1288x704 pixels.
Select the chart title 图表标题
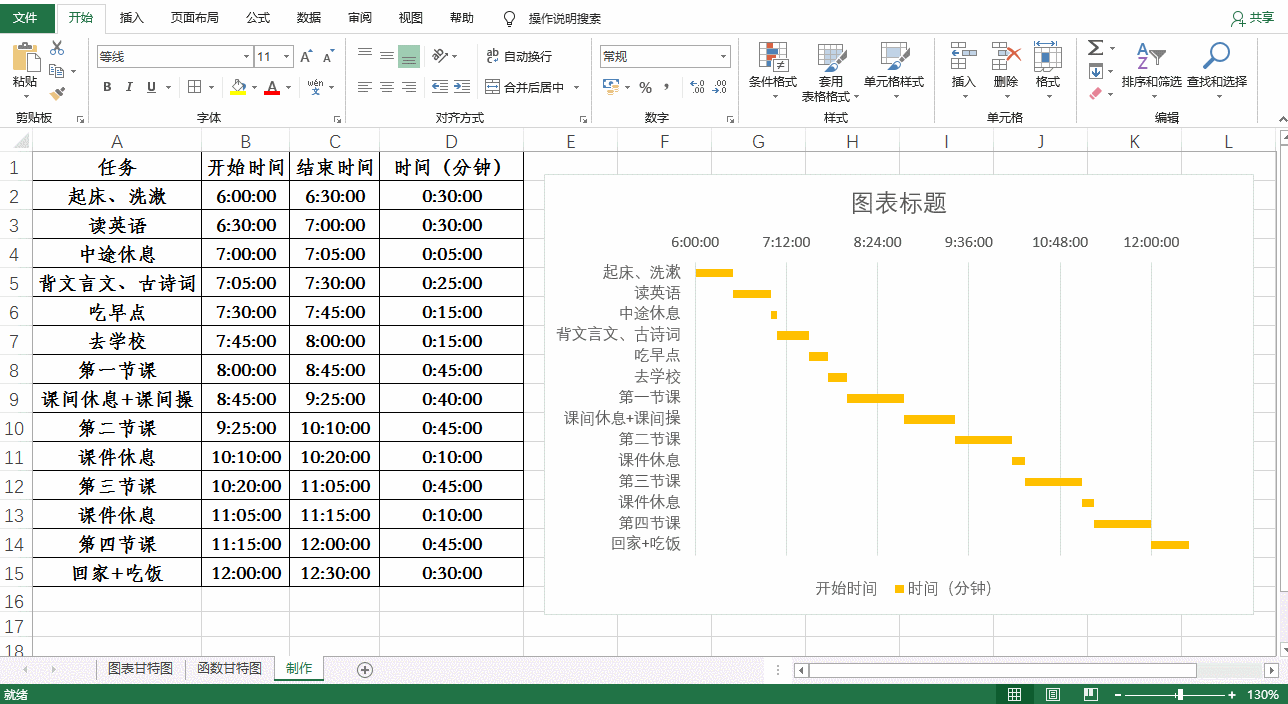pos(899,203)
